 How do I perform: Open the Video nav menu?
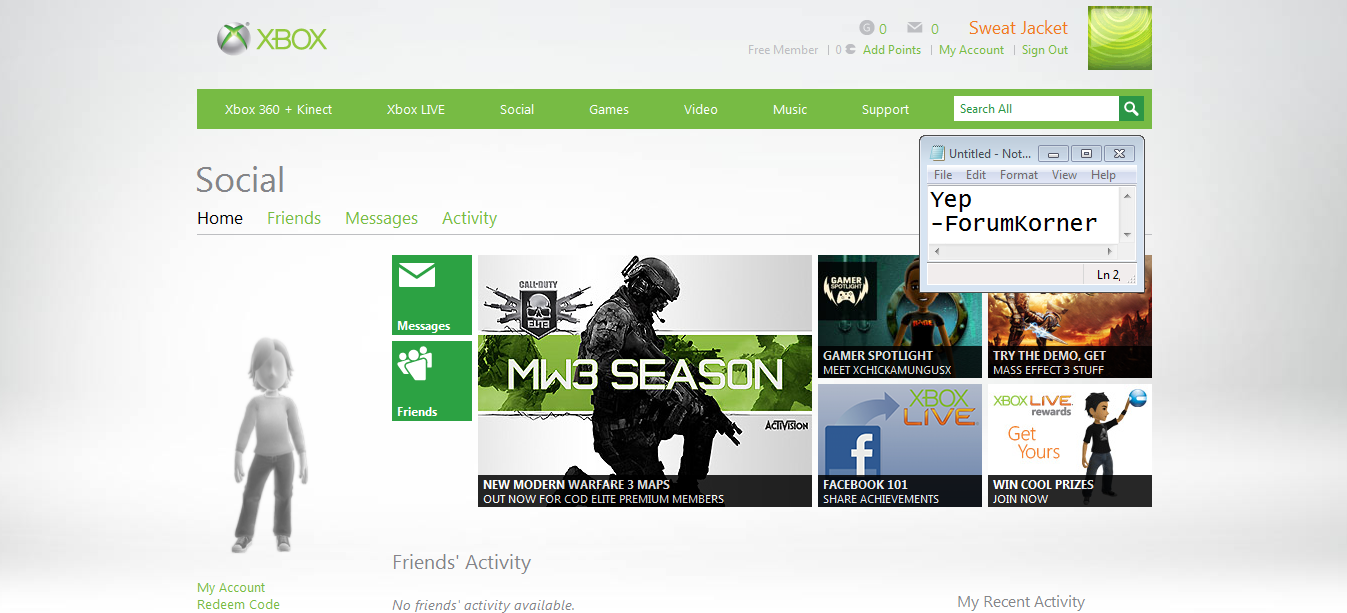[701, 110]
